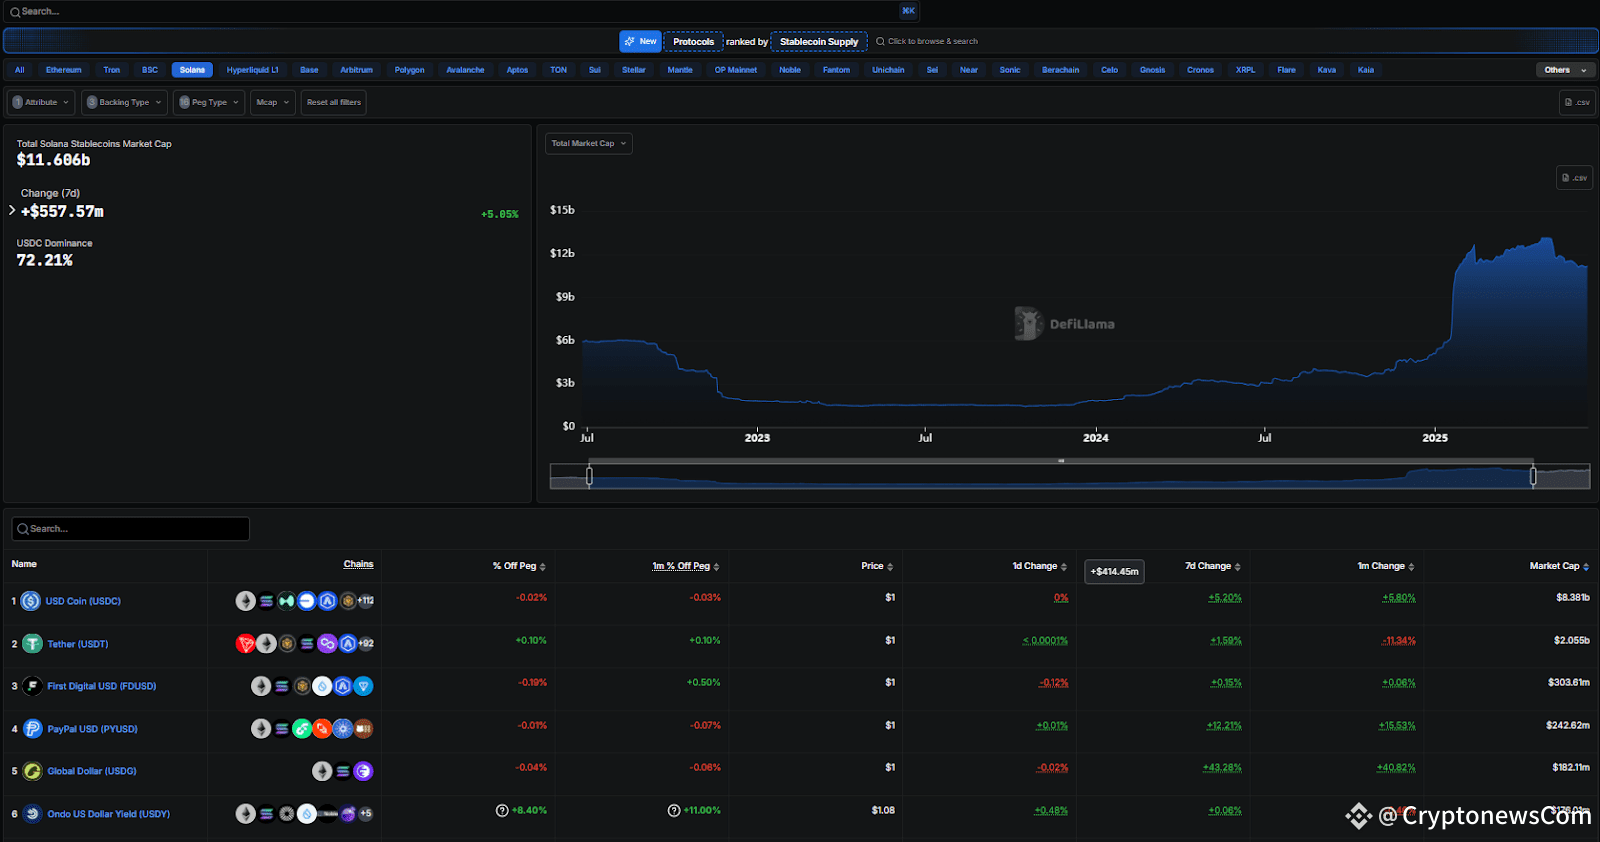
Task: Click the 7d Change column header
Action: click(1208, 566)
